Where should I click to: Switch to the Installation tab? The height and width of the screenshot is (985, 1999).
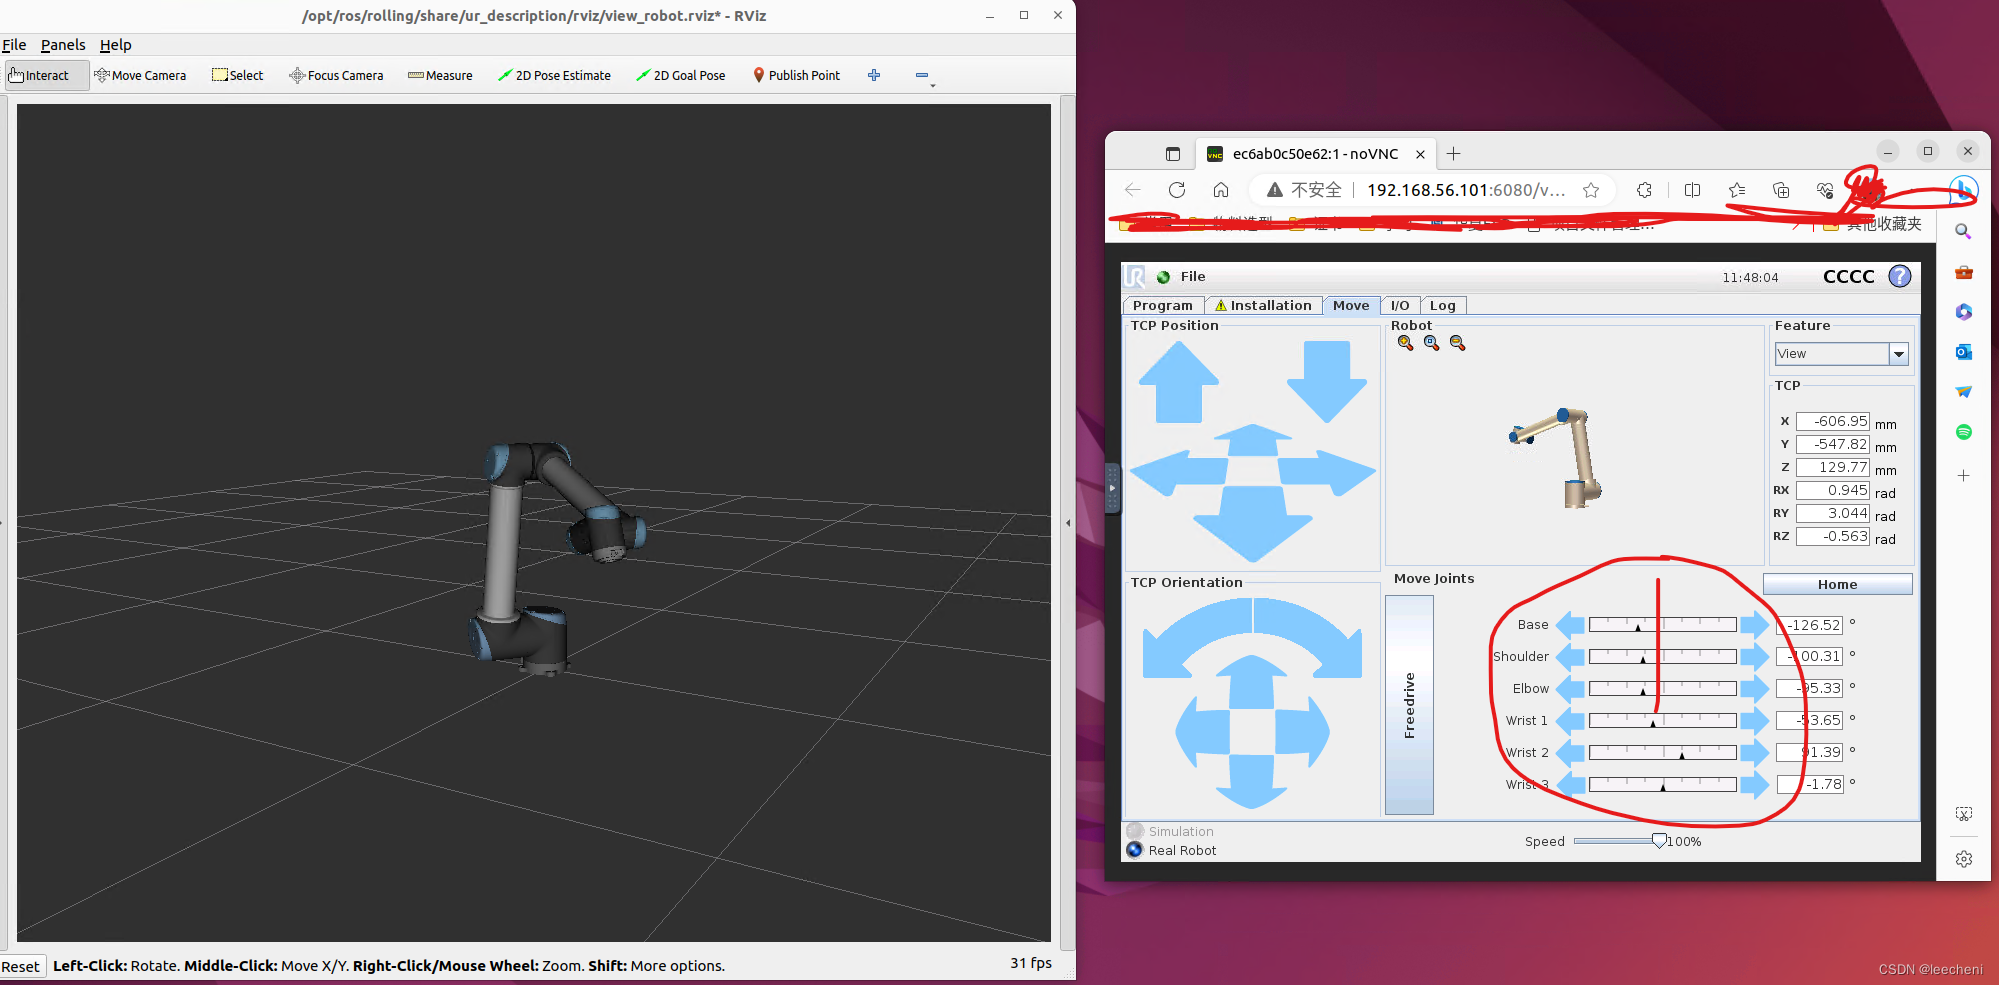(x=1263, y=306)
